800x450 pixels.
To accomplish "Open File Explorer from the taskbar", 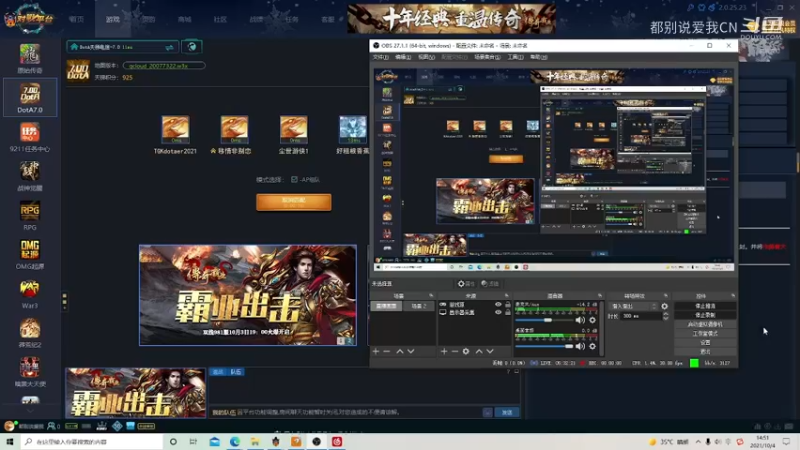I will [x=255, y=442].
